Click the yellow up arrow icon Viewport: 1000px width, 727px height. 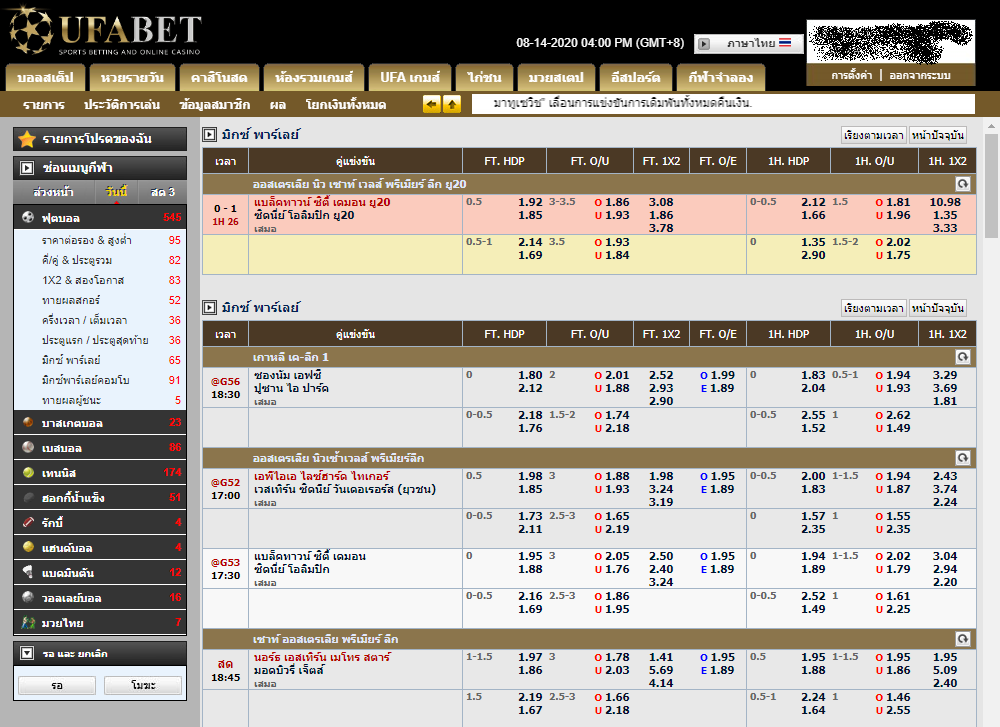(452, 104)
